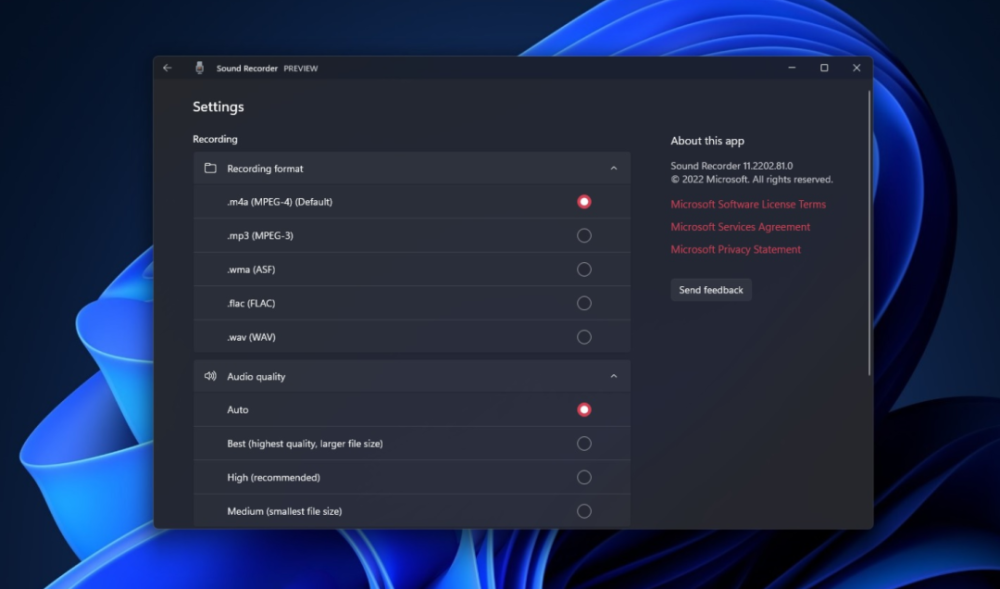Click the Send feedback button
1000x589 pixels.
tap(711, 290)
